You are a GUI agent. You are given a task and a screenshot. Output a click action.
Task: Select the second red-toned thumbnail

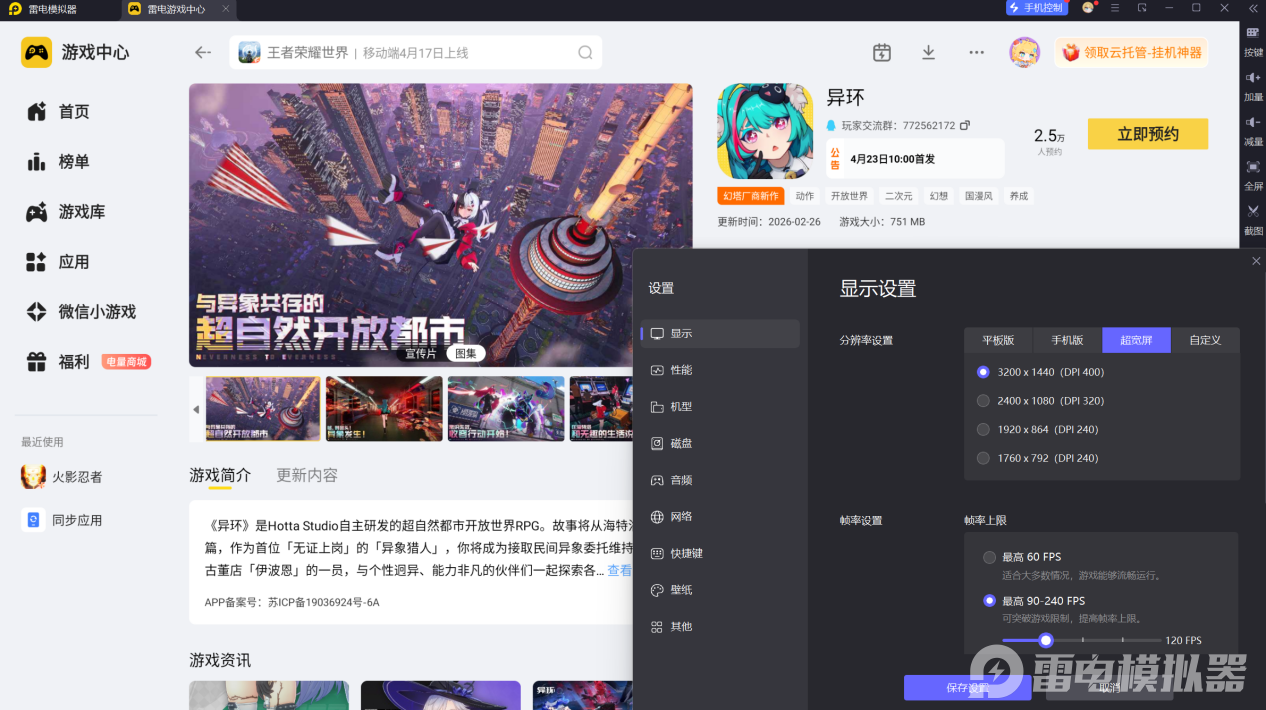click(384, 409)
